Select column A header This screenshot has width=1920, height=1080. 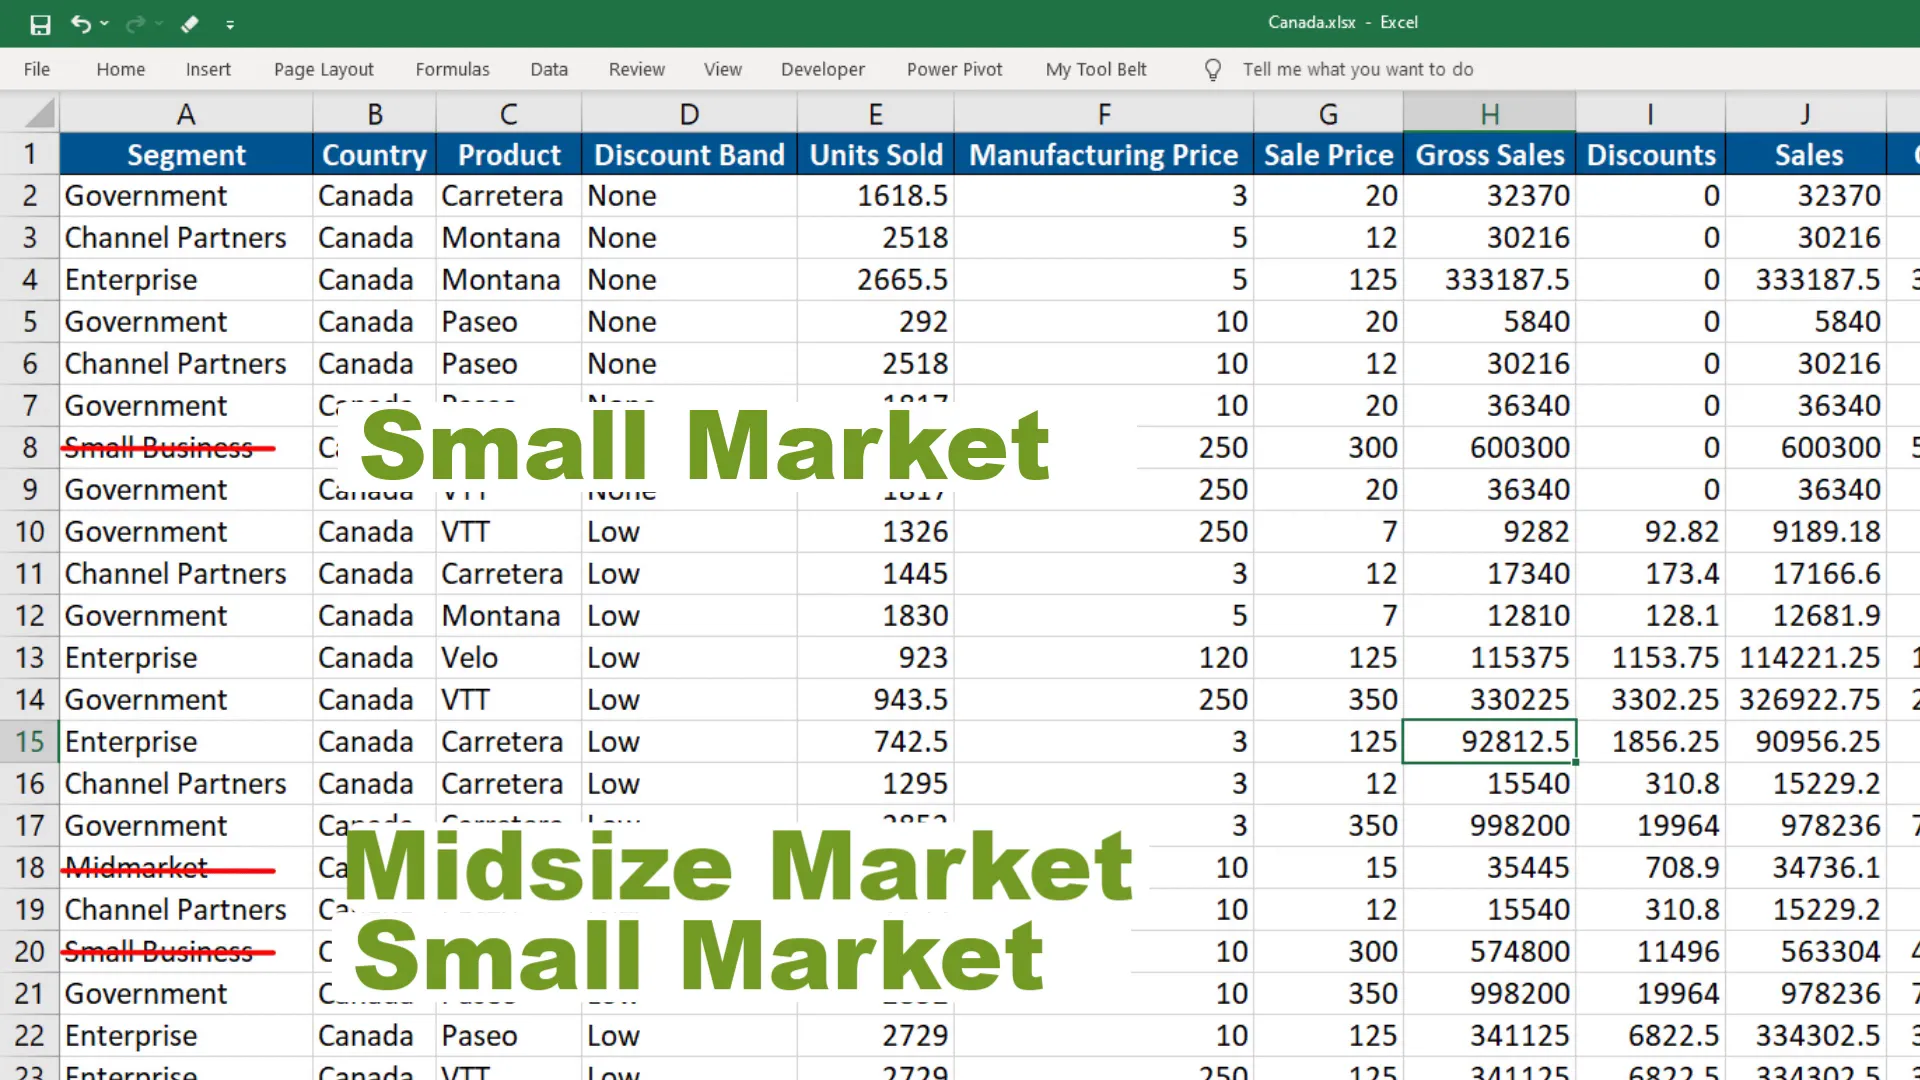[186, 114]
